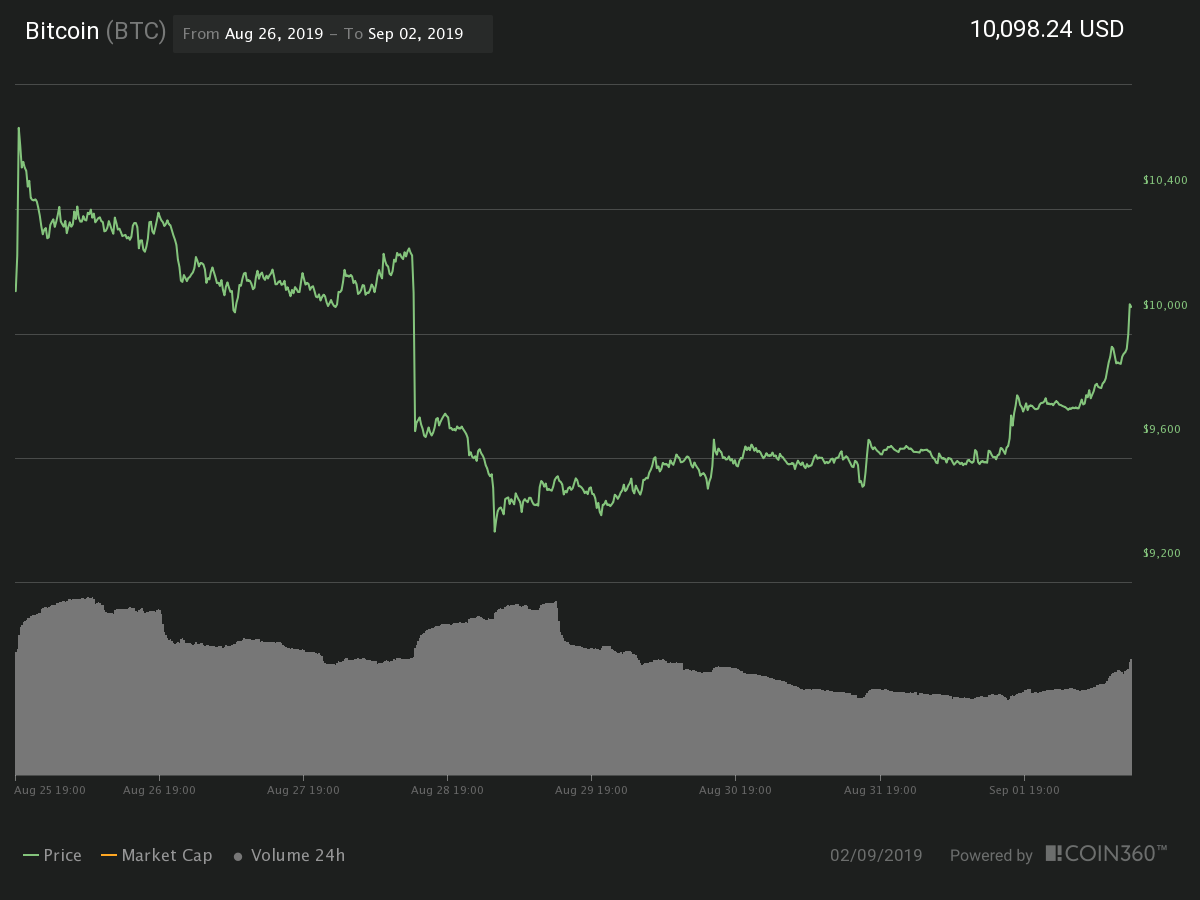Select the Bitcoin (BTC) chart title
1200x900 pixels.
95,31
